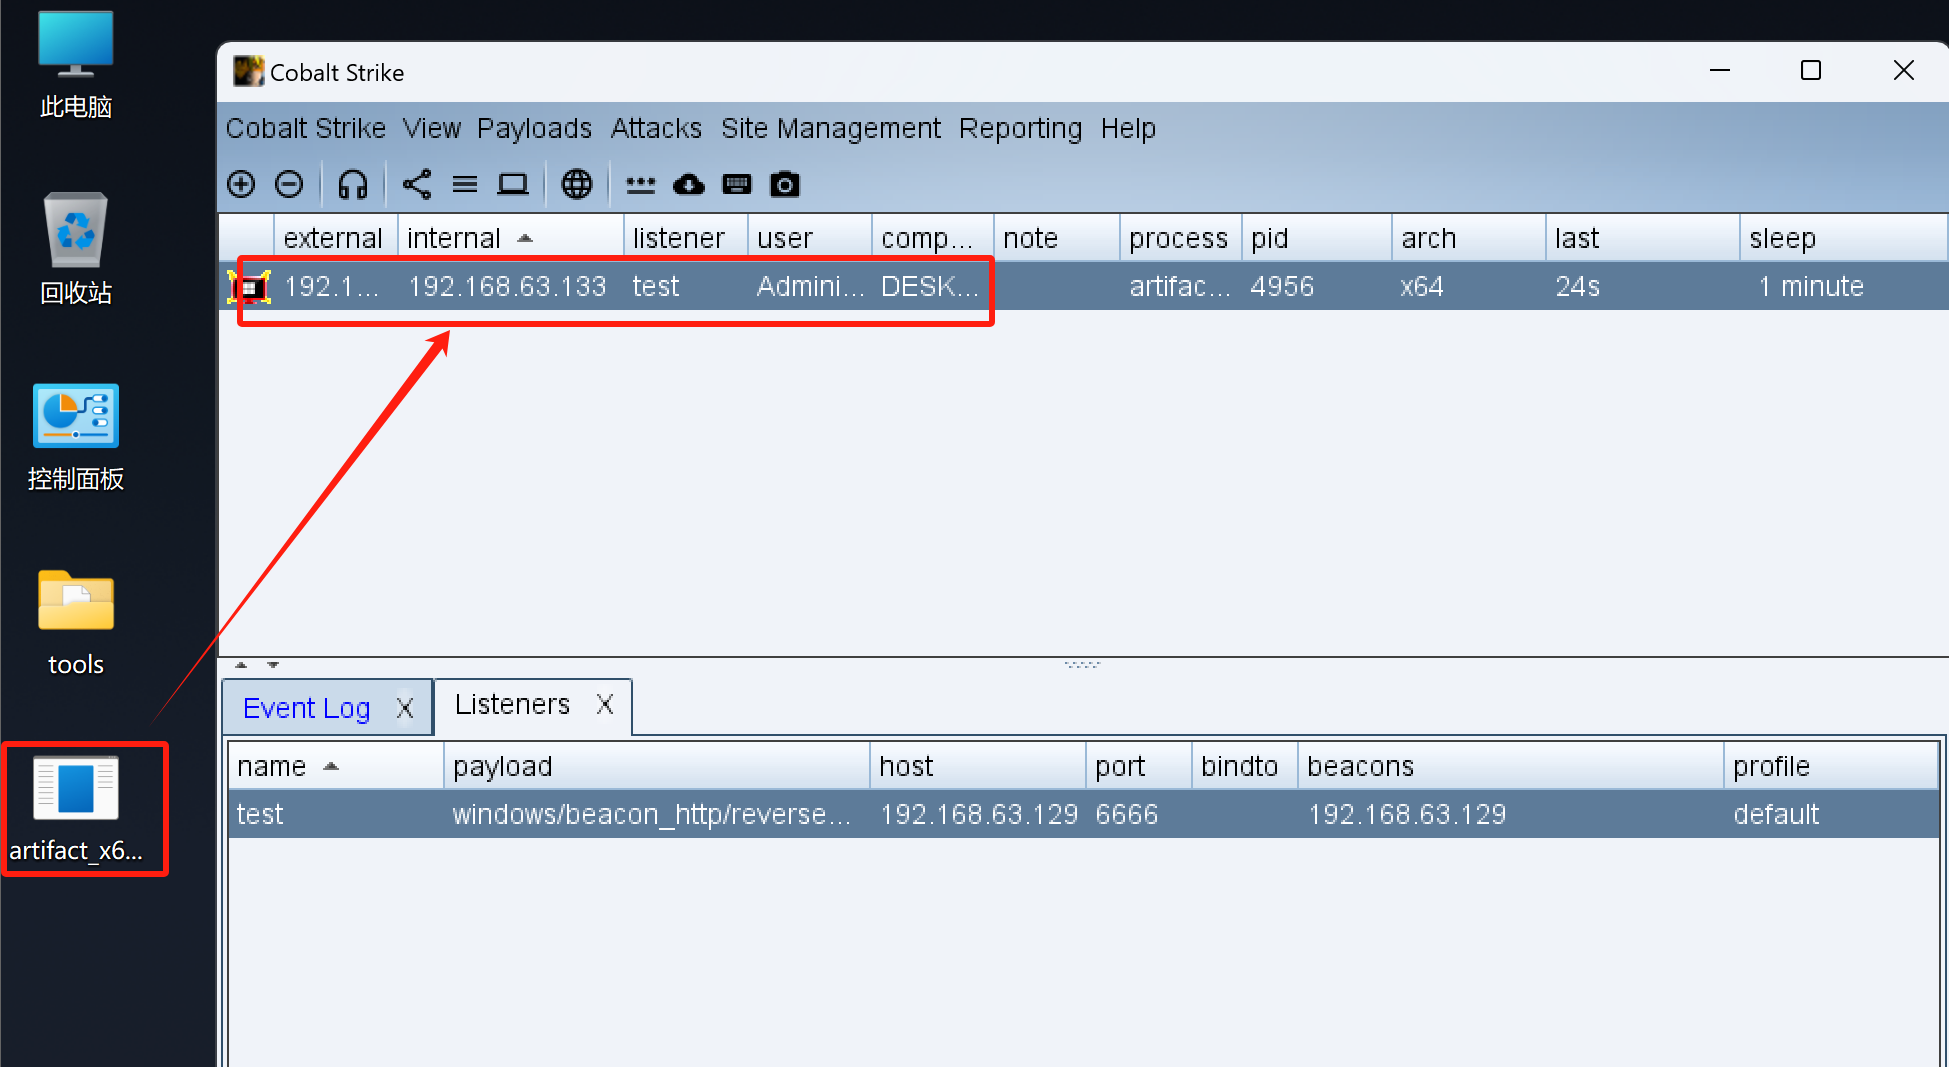Open the Site Management menu
1949x1067 pixels.
click(x=831, y=128)
